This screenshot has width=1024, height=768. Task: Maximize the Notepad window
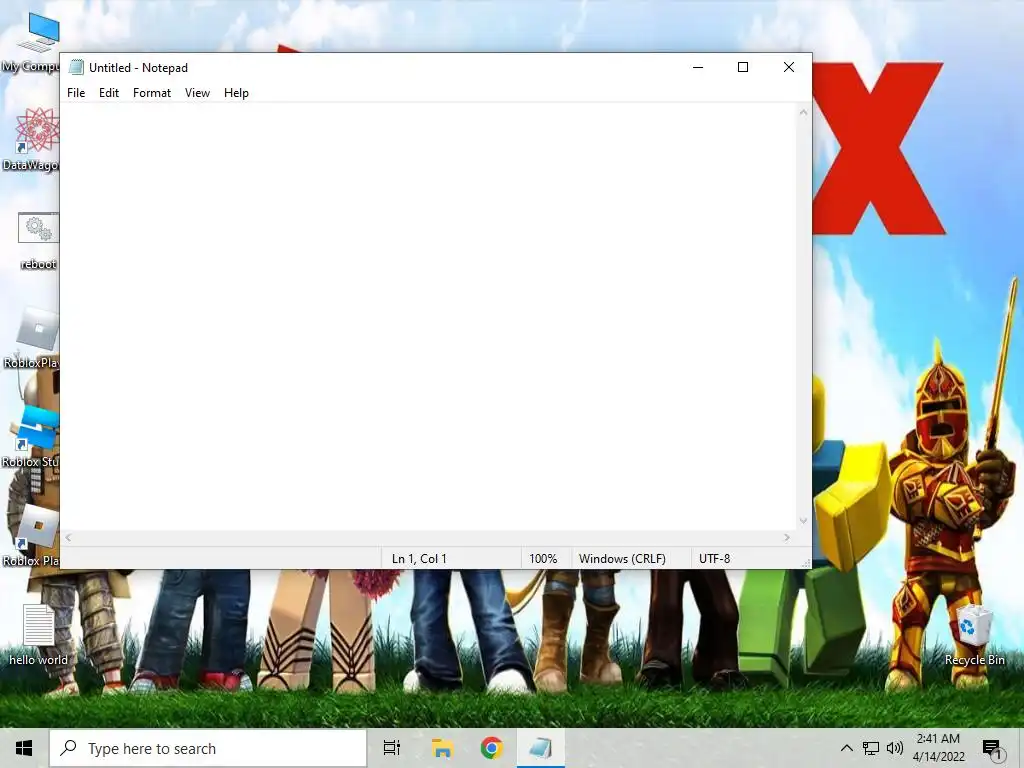(743, 67)
